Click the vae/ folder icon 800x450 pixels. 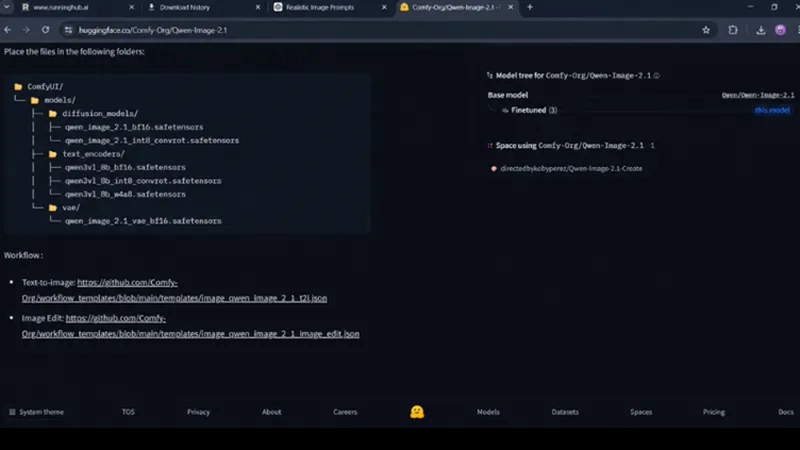(x=53, y=208)
